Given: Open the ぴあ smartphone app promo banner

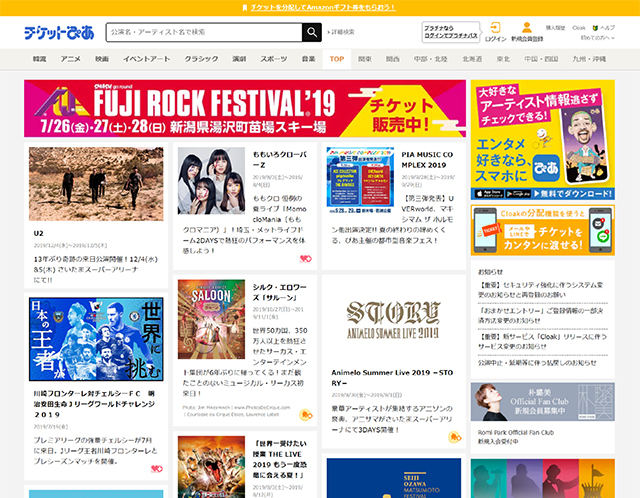Looking at the screenshot, I should (542, 140).
